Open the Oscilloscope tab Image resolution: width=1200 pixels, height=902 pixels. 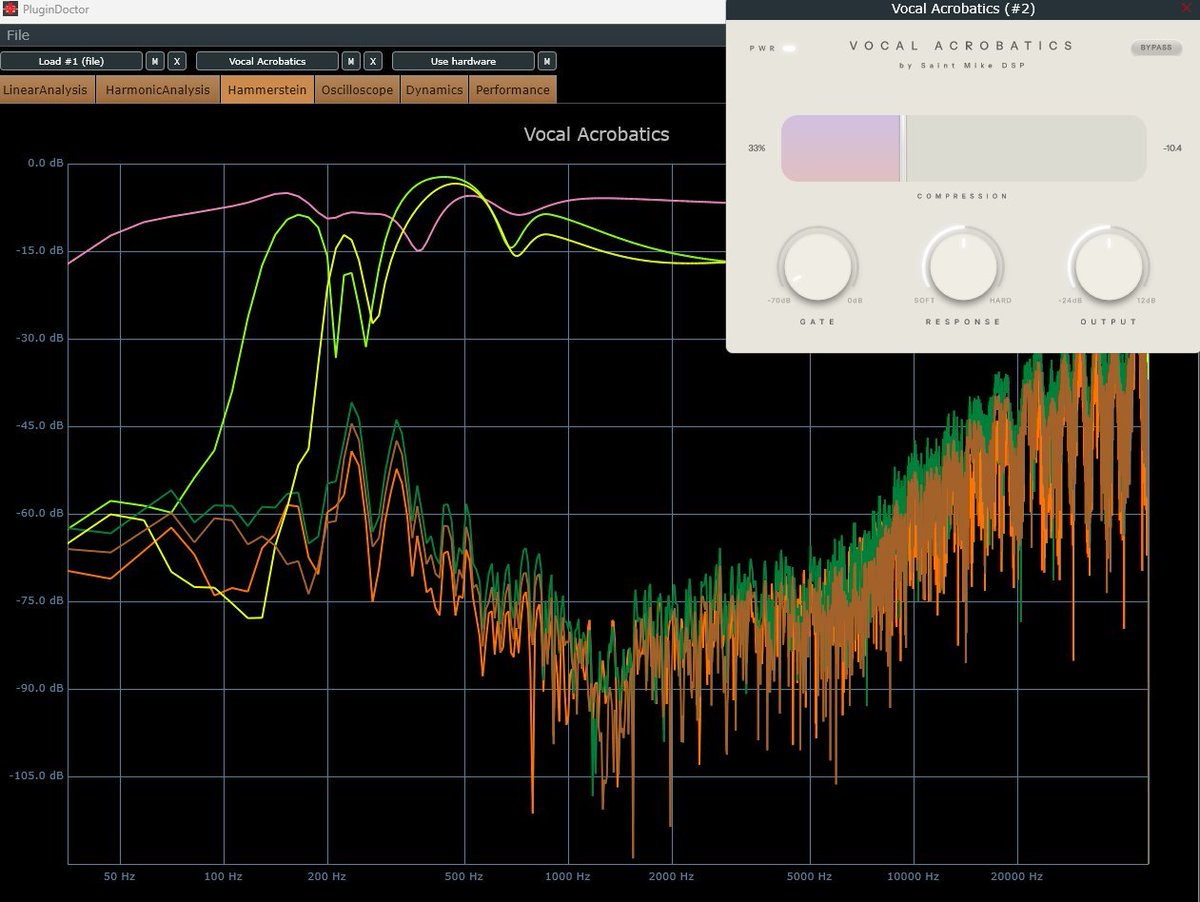[x=357, y=90]
